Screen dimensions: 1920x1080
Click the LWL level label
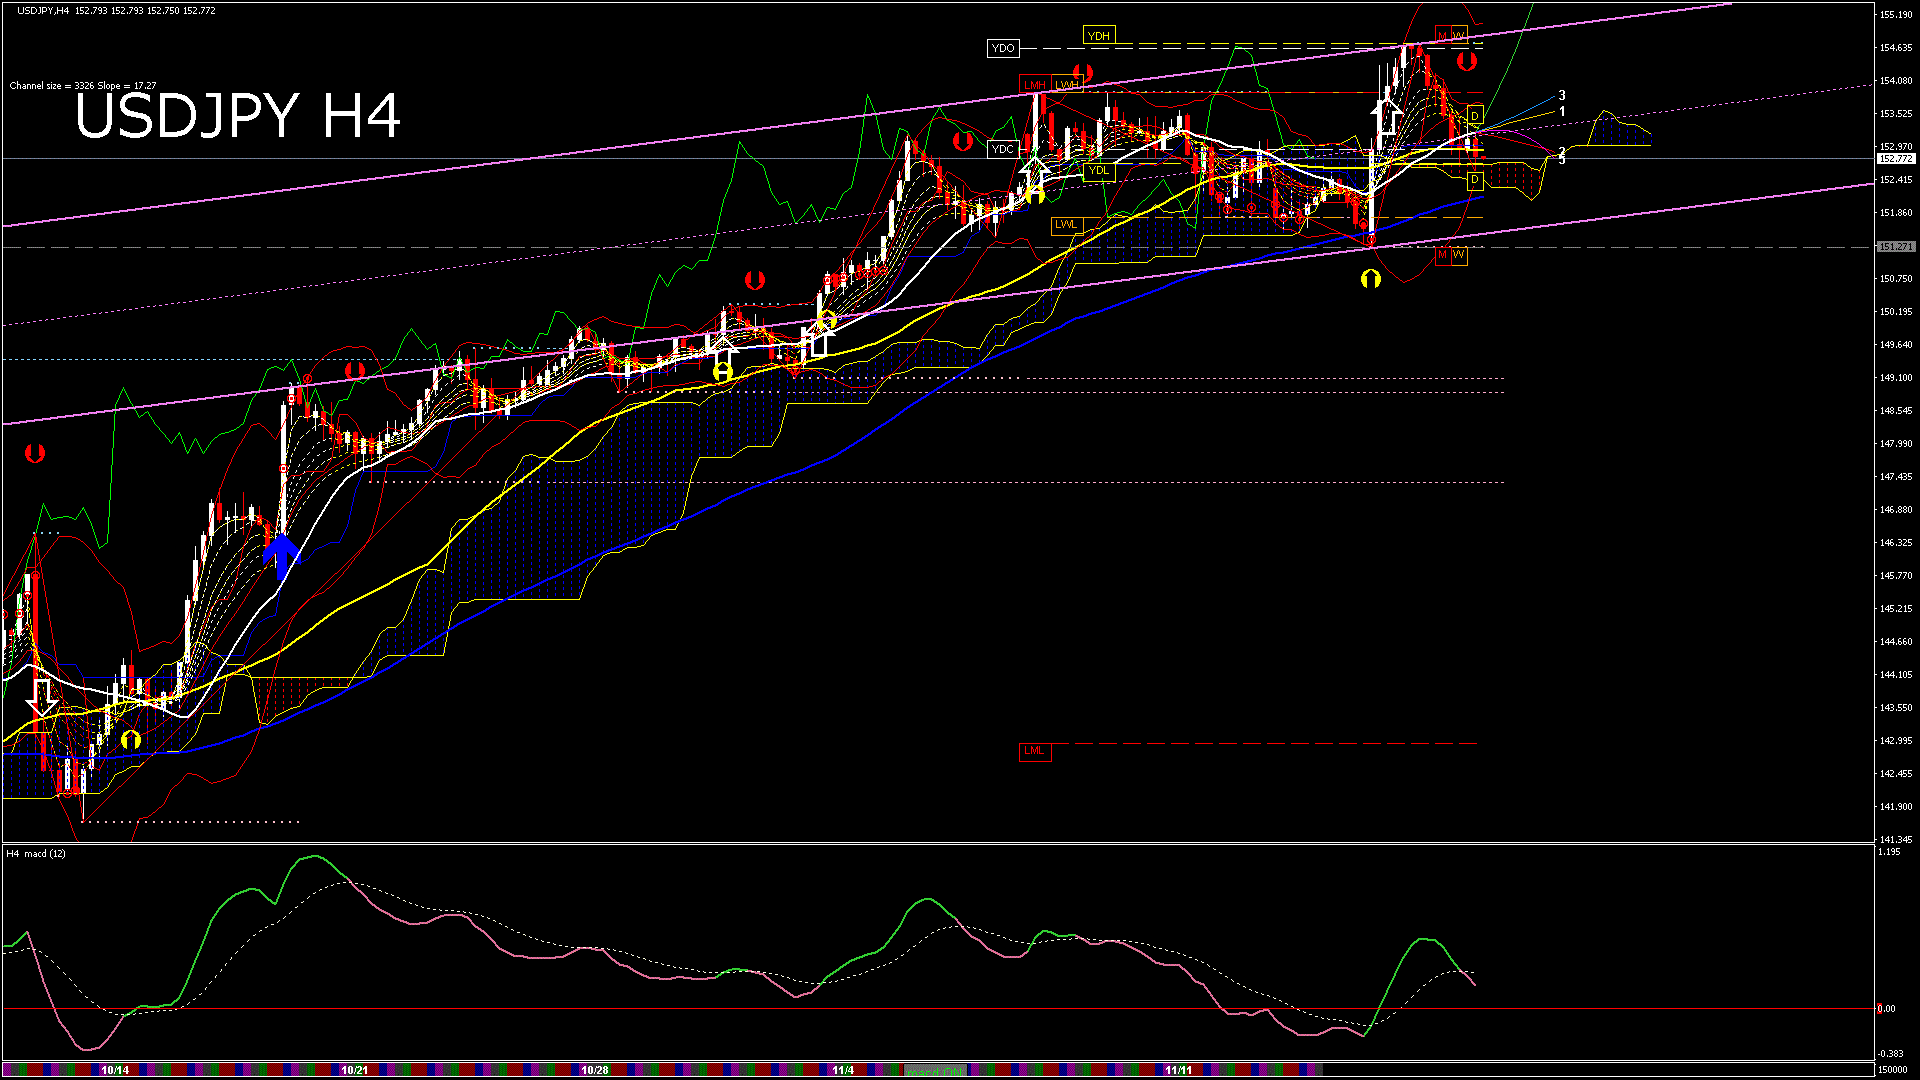tap(1066, 225)
